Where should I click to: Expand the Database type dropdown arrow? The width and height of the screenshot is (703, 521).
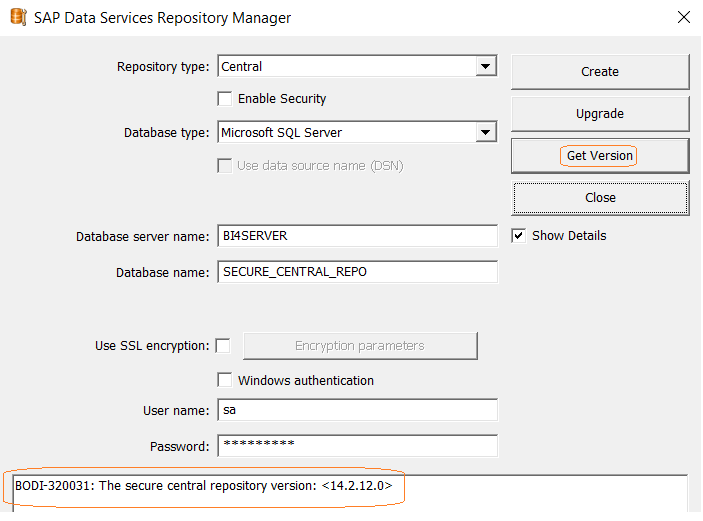click(x=486, y=132)
